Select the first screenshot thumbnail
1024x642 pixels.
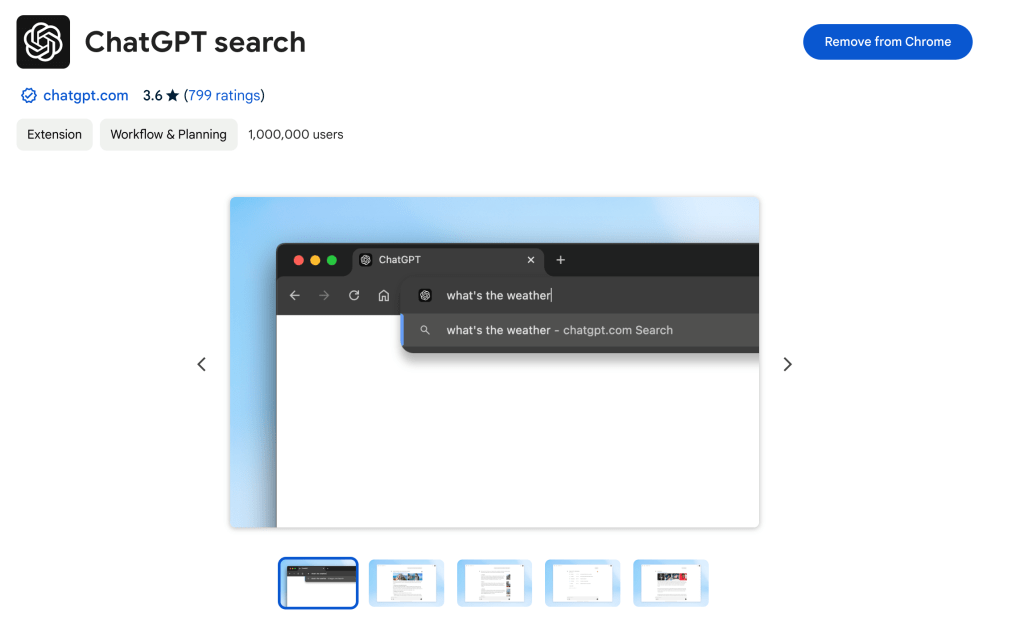(318, 583)
